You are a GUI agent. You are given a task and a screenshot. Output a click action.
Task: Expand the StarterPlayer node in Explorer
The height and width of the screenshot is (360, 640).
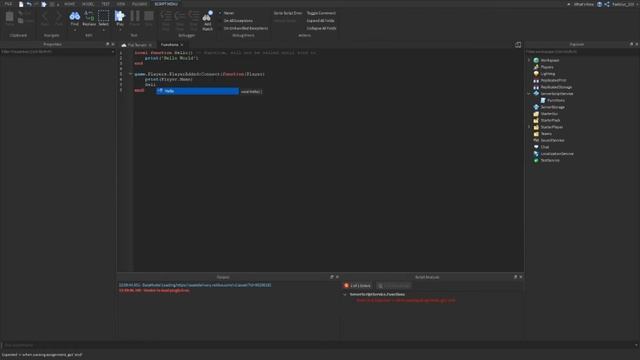point(529,127)
